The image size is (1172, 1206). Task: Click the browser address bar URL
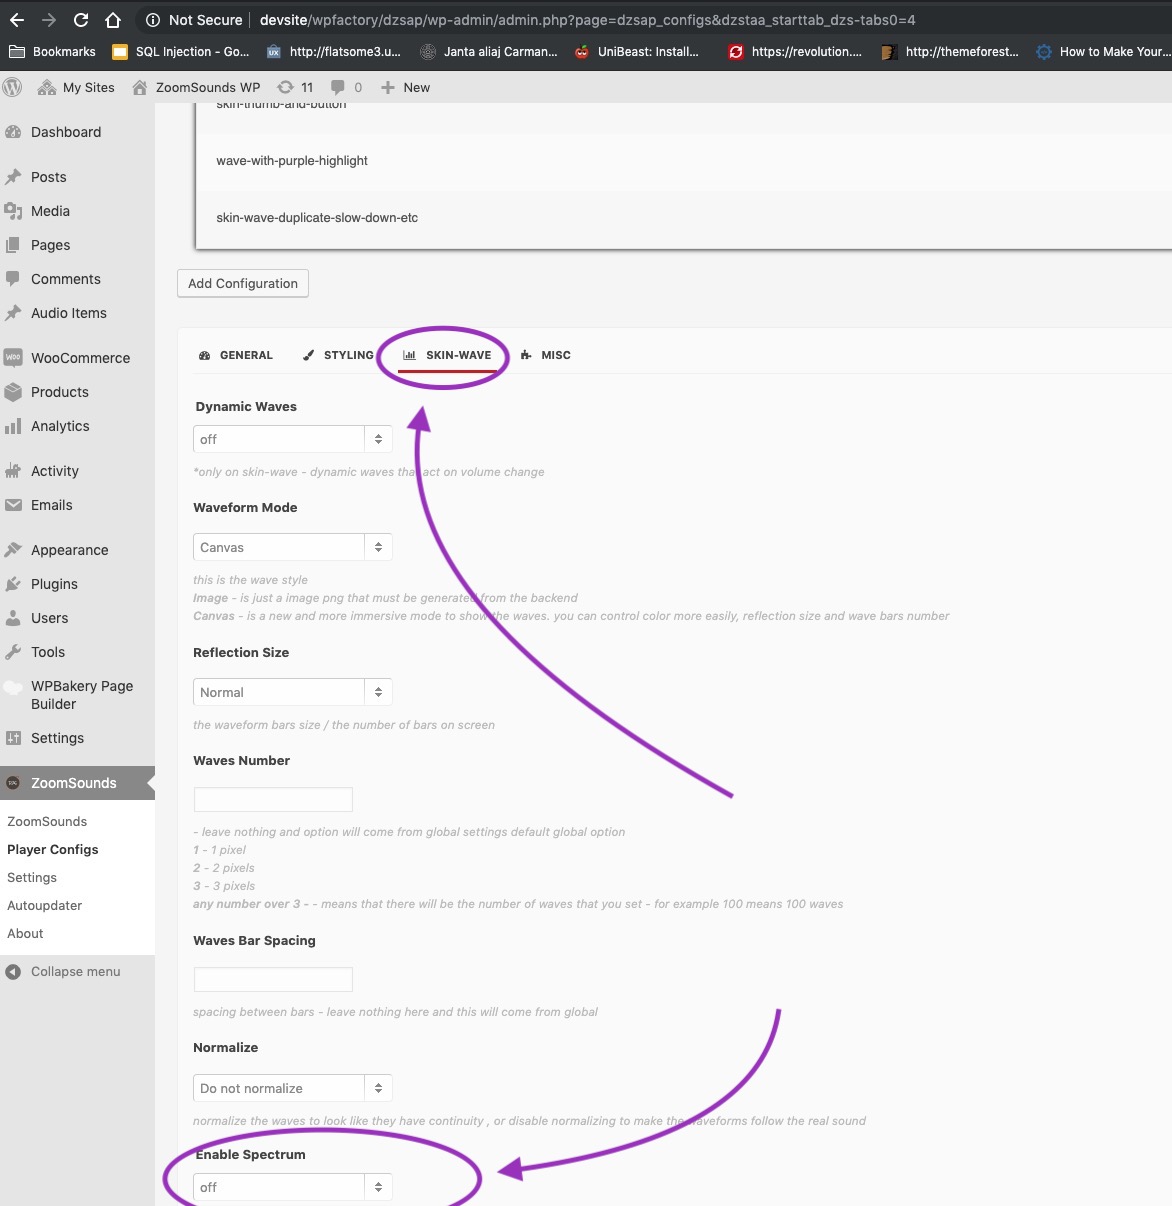588,20
